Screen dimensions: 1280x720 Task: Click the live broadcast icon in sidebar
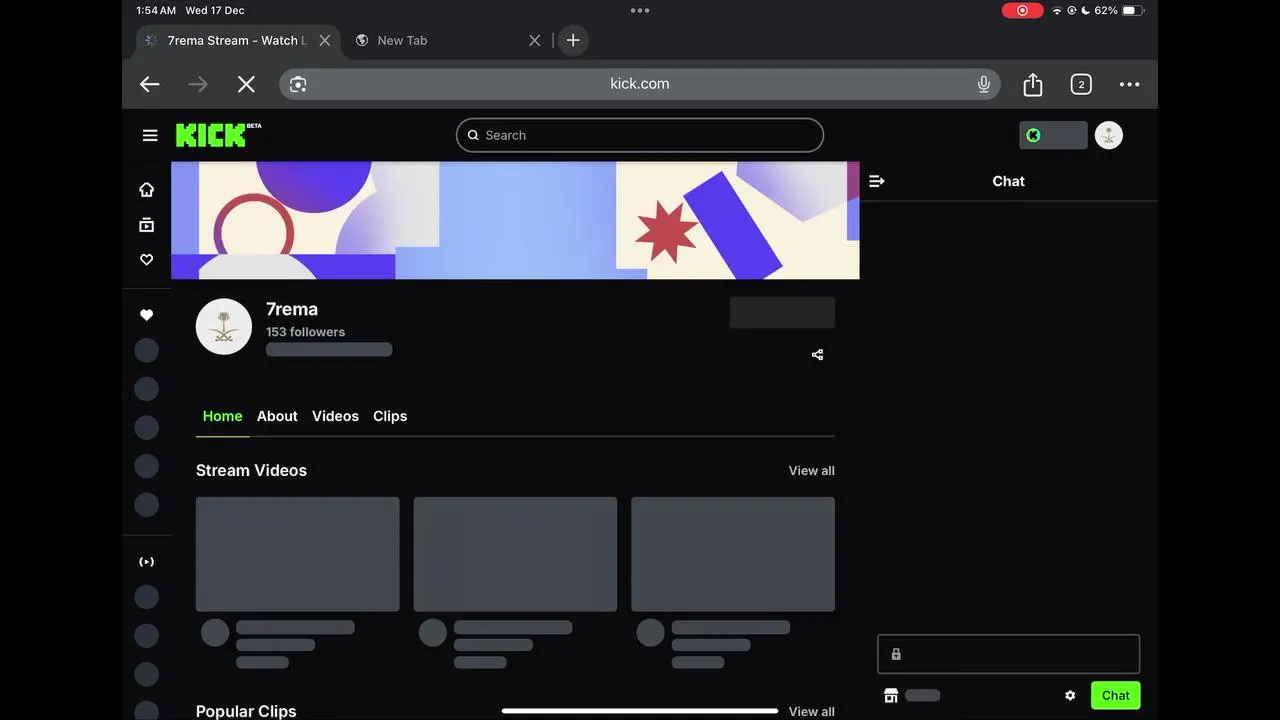[x=146, y=562]
